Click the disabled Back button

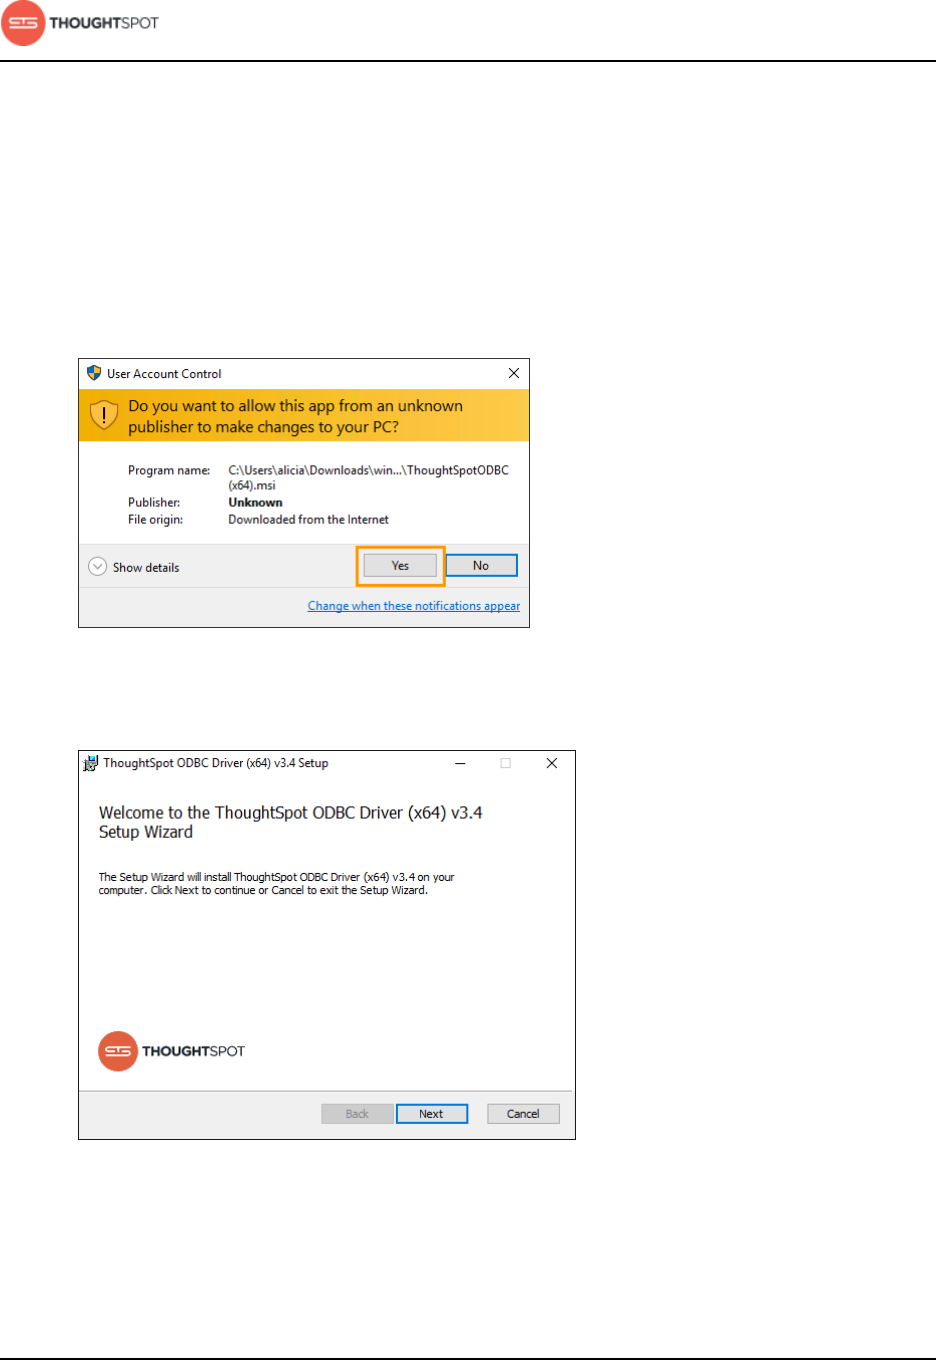(357, 1114)
